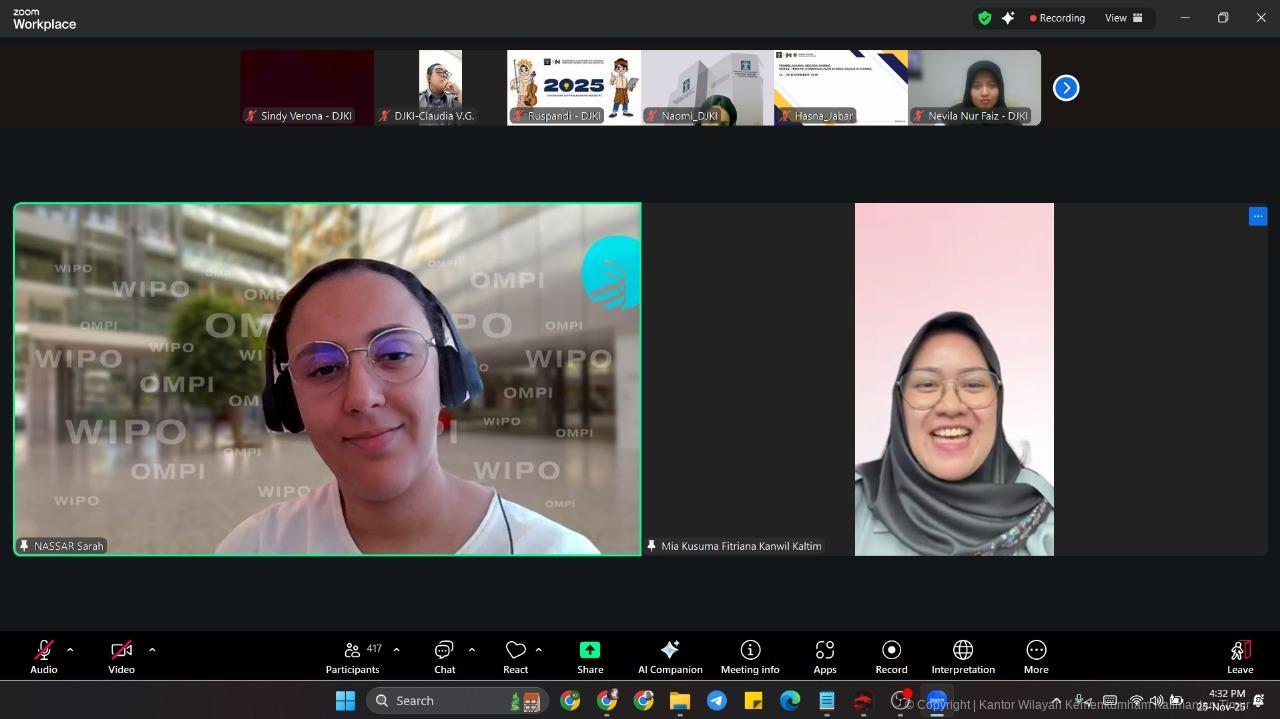Click the Interpretation globe icon
The width and height of the screenshot is (1280, 719).
pos(962,656)
